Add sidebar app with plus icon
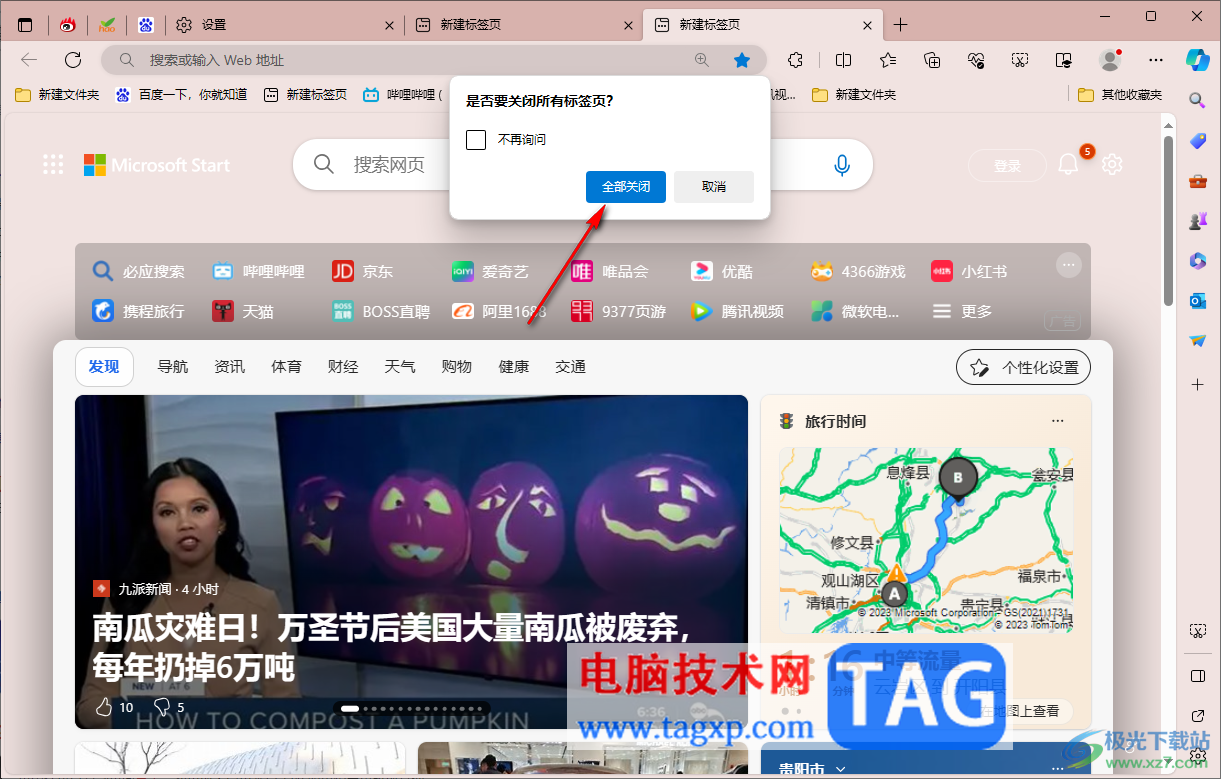Image resolution: width=1221 pixels, height=779 pixels. (x=1197, y=384)
